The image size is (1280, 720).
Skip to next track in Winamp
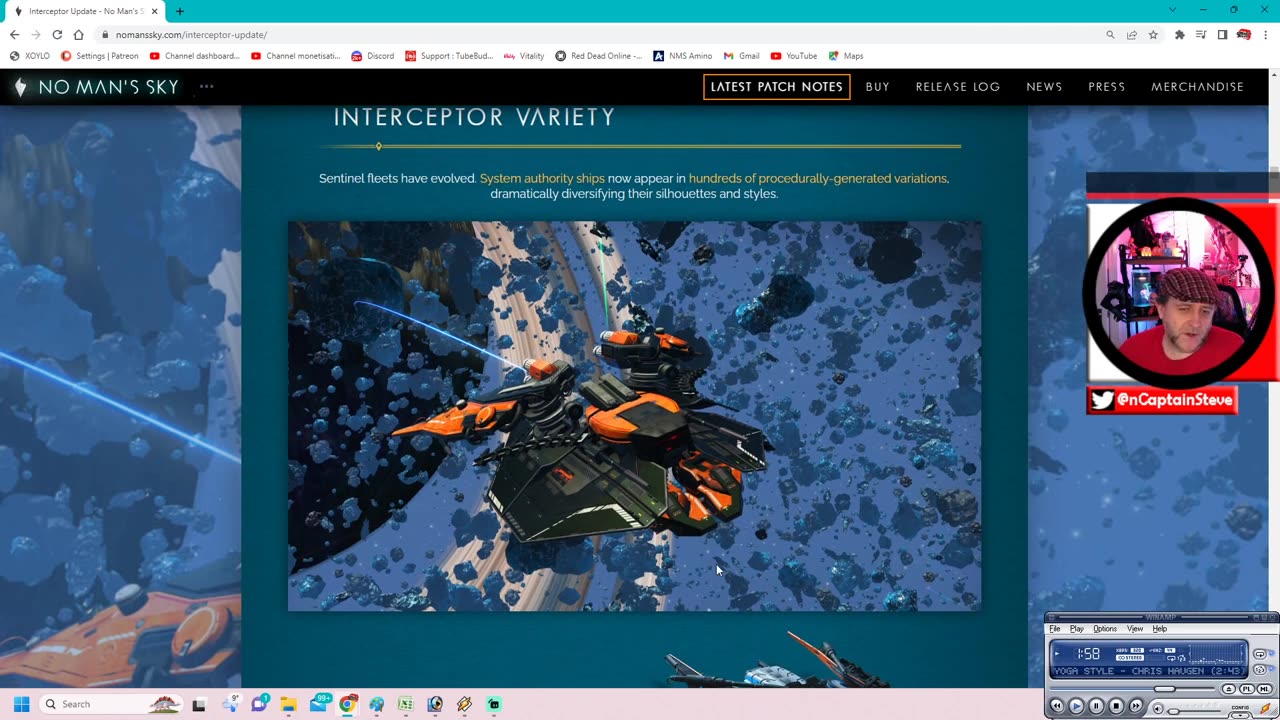click(x=1136, y=706)
